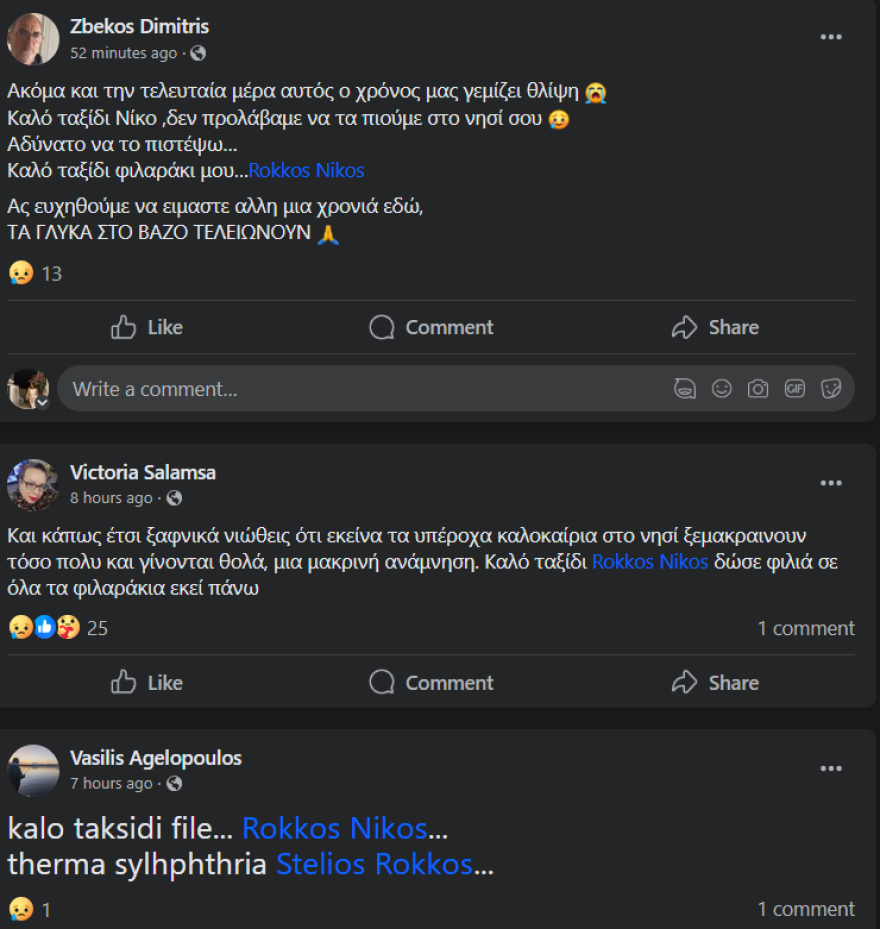This screenshot has height=929, width=880.
Task: View the sad reactions on Zbekos Dimitris's post
Action: coord(18,272)
